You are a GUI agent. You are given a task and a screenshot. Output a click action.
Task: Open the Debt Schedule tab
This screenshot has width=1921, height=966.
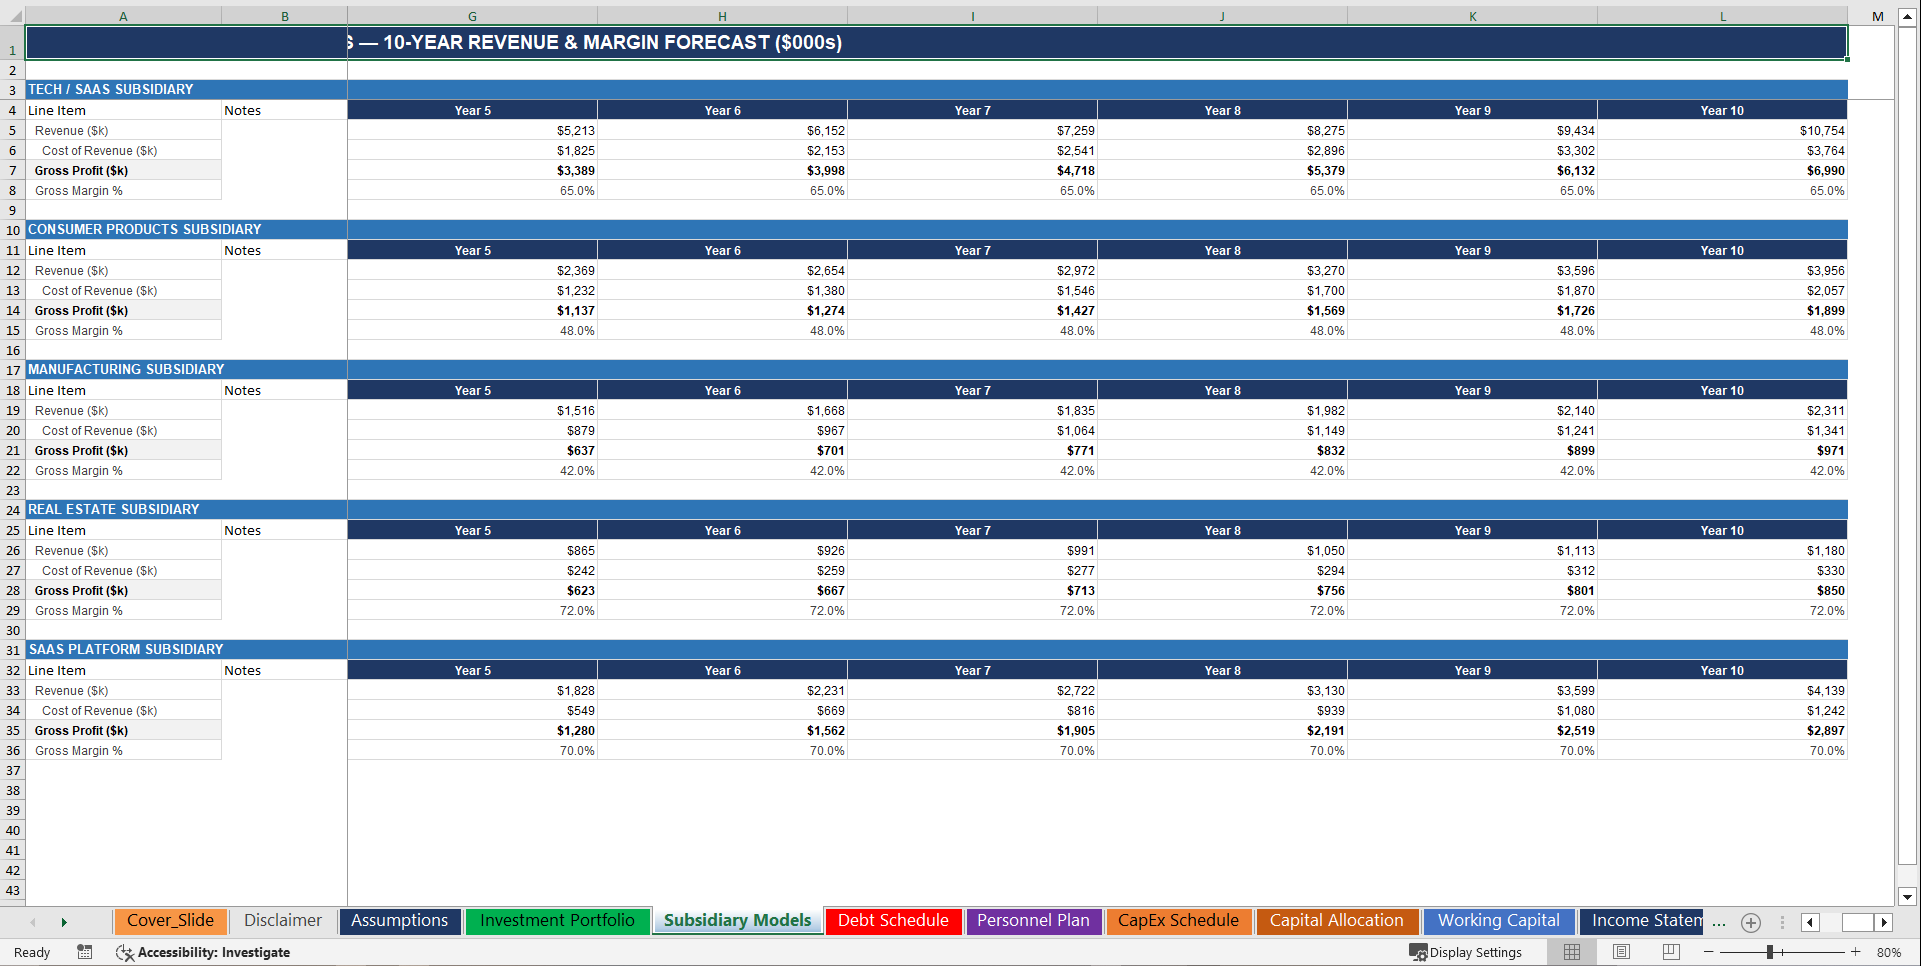pos(892,920)
